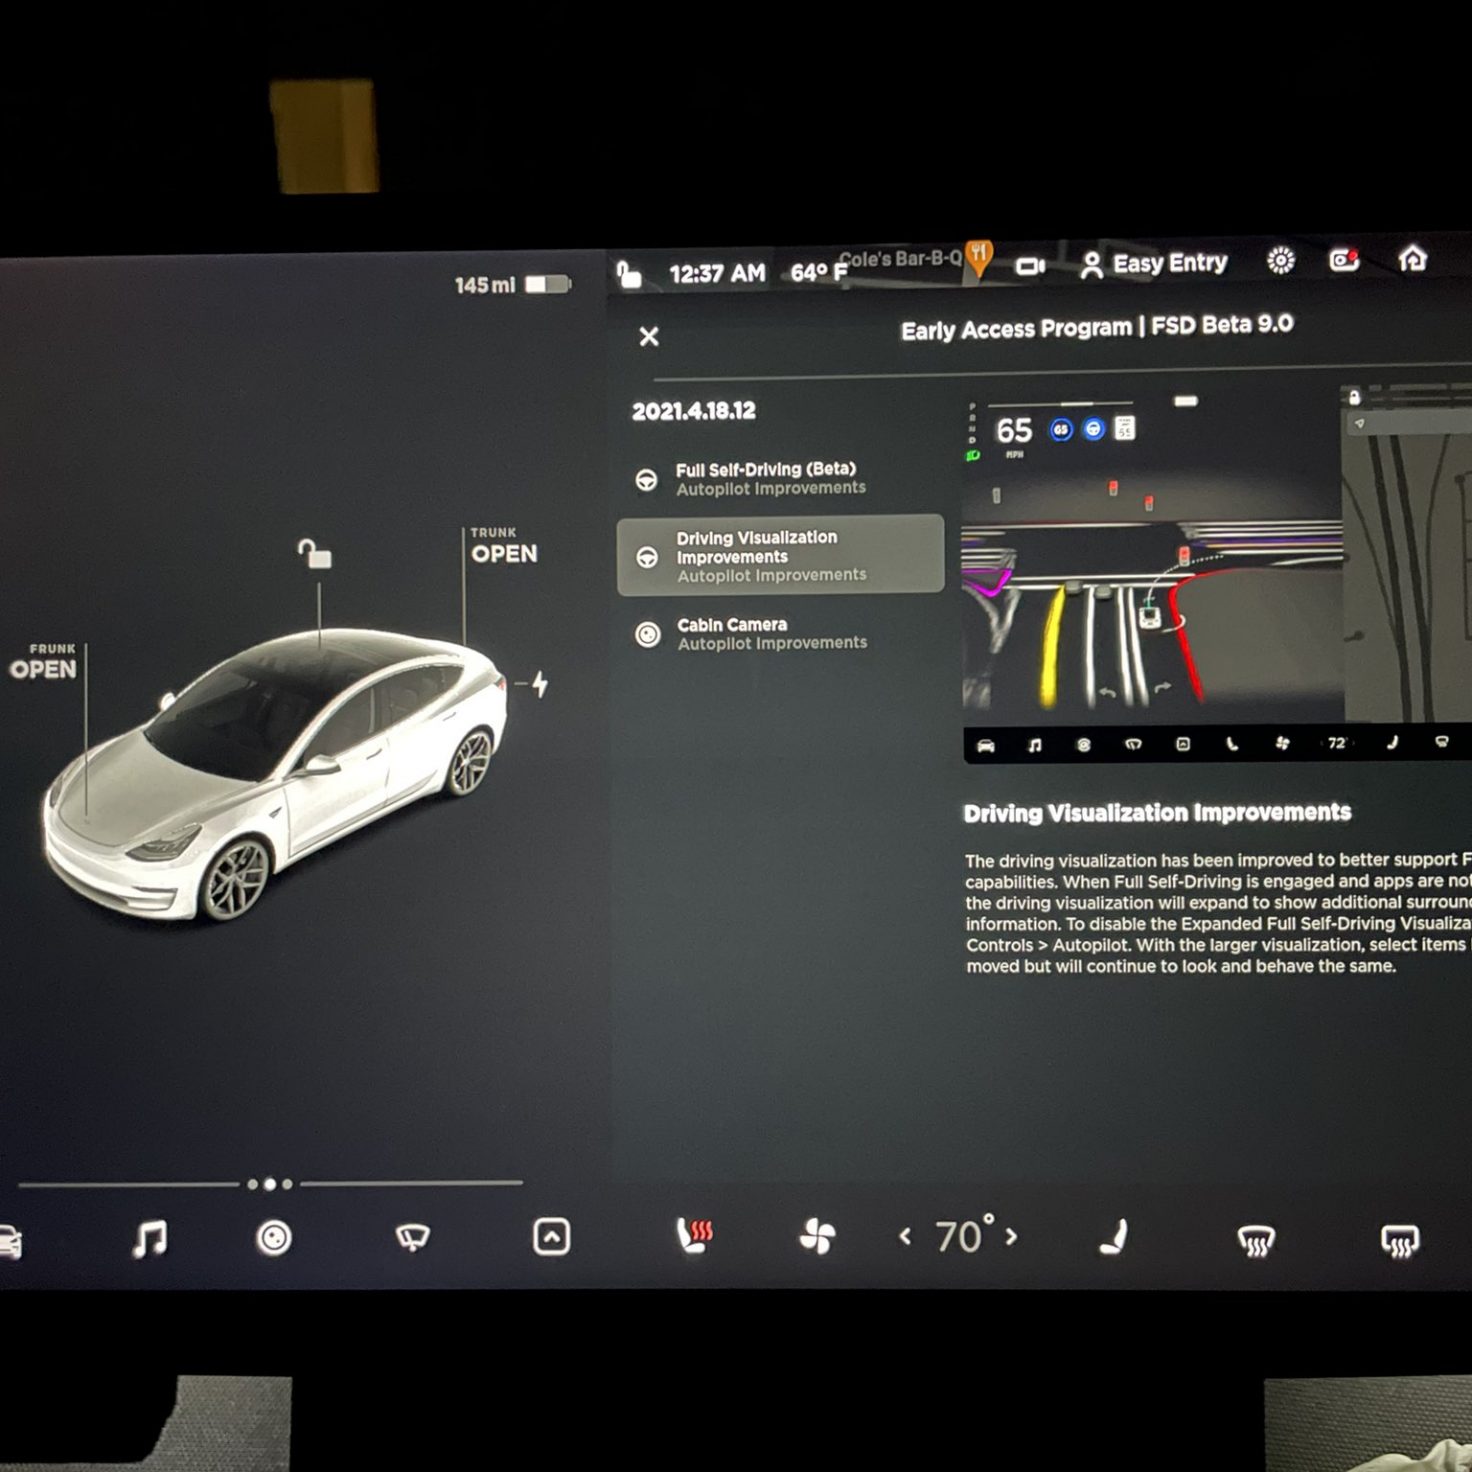Tap FRUNK OPEN control

coord(43,662)
